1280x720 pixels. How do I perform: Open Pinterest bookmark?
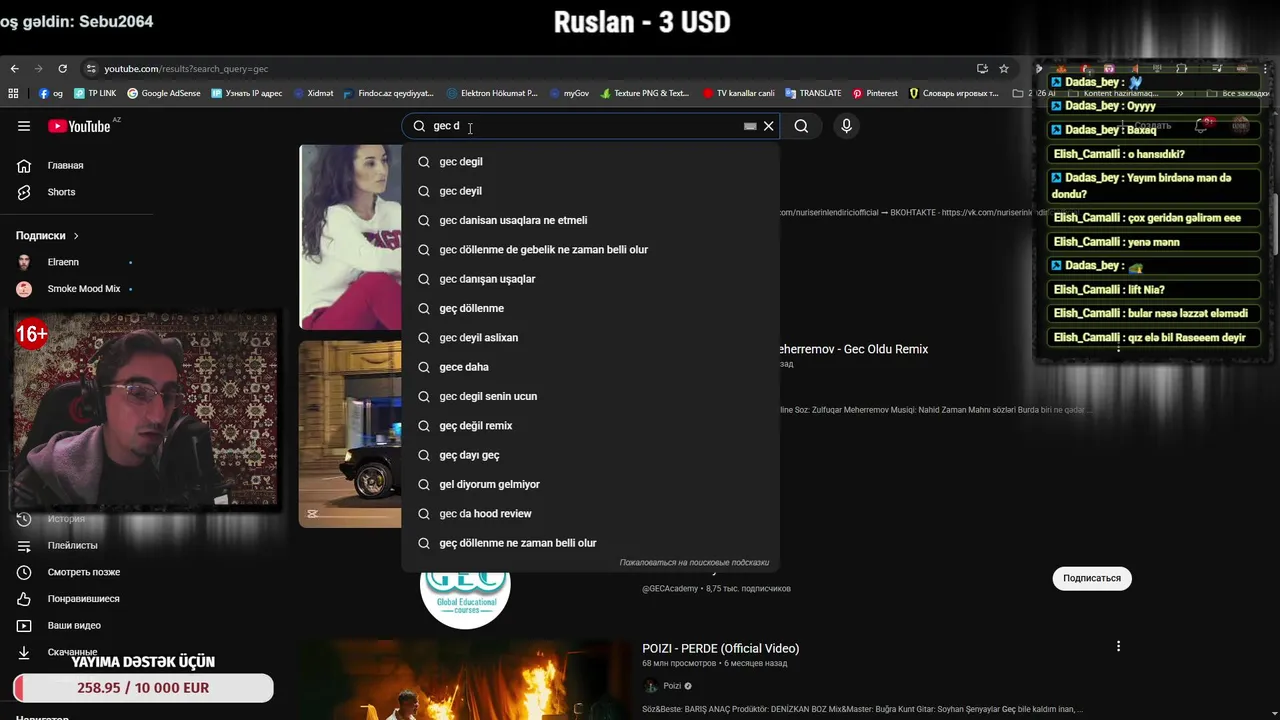pos(875,93)
